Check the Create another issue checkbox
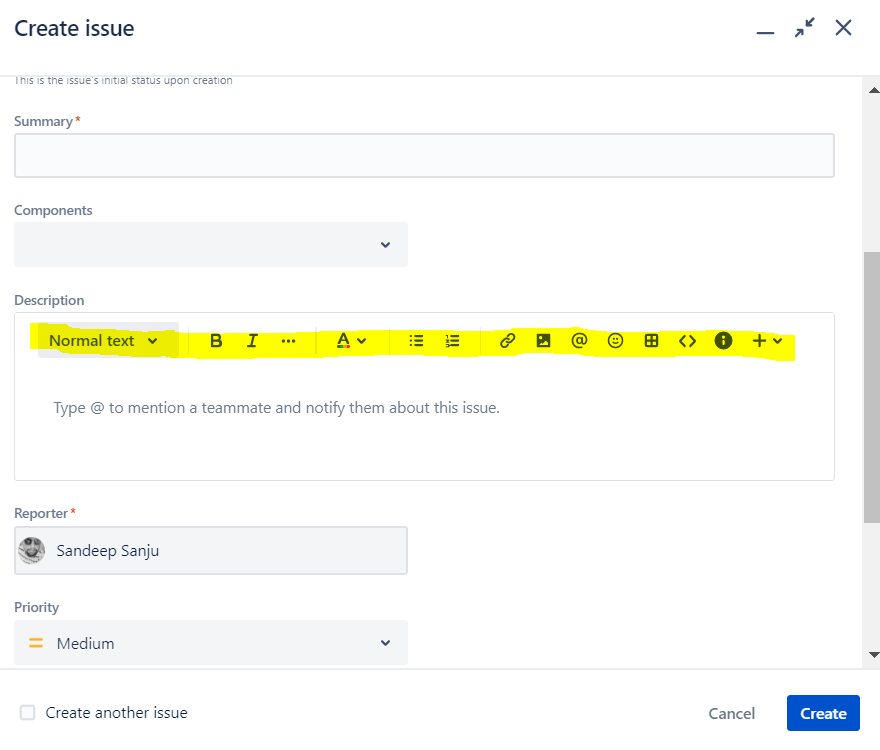Screen dimensions: 880x750 click(x=28, y=712)
